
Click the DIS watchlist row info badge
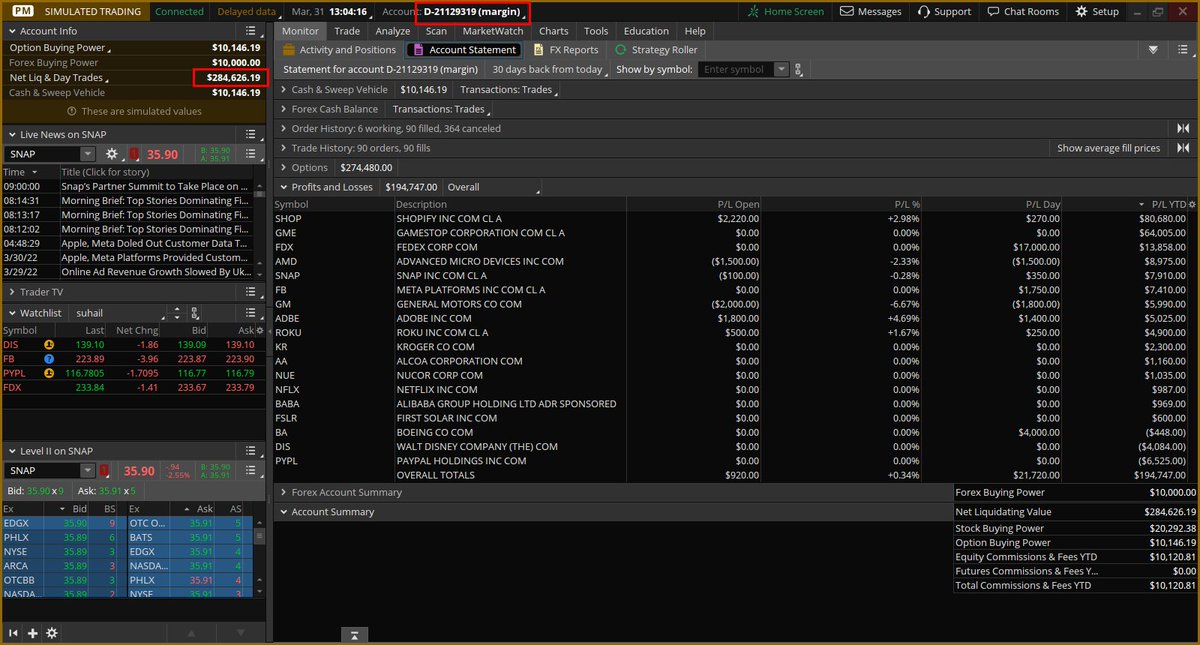coord(48,344)
